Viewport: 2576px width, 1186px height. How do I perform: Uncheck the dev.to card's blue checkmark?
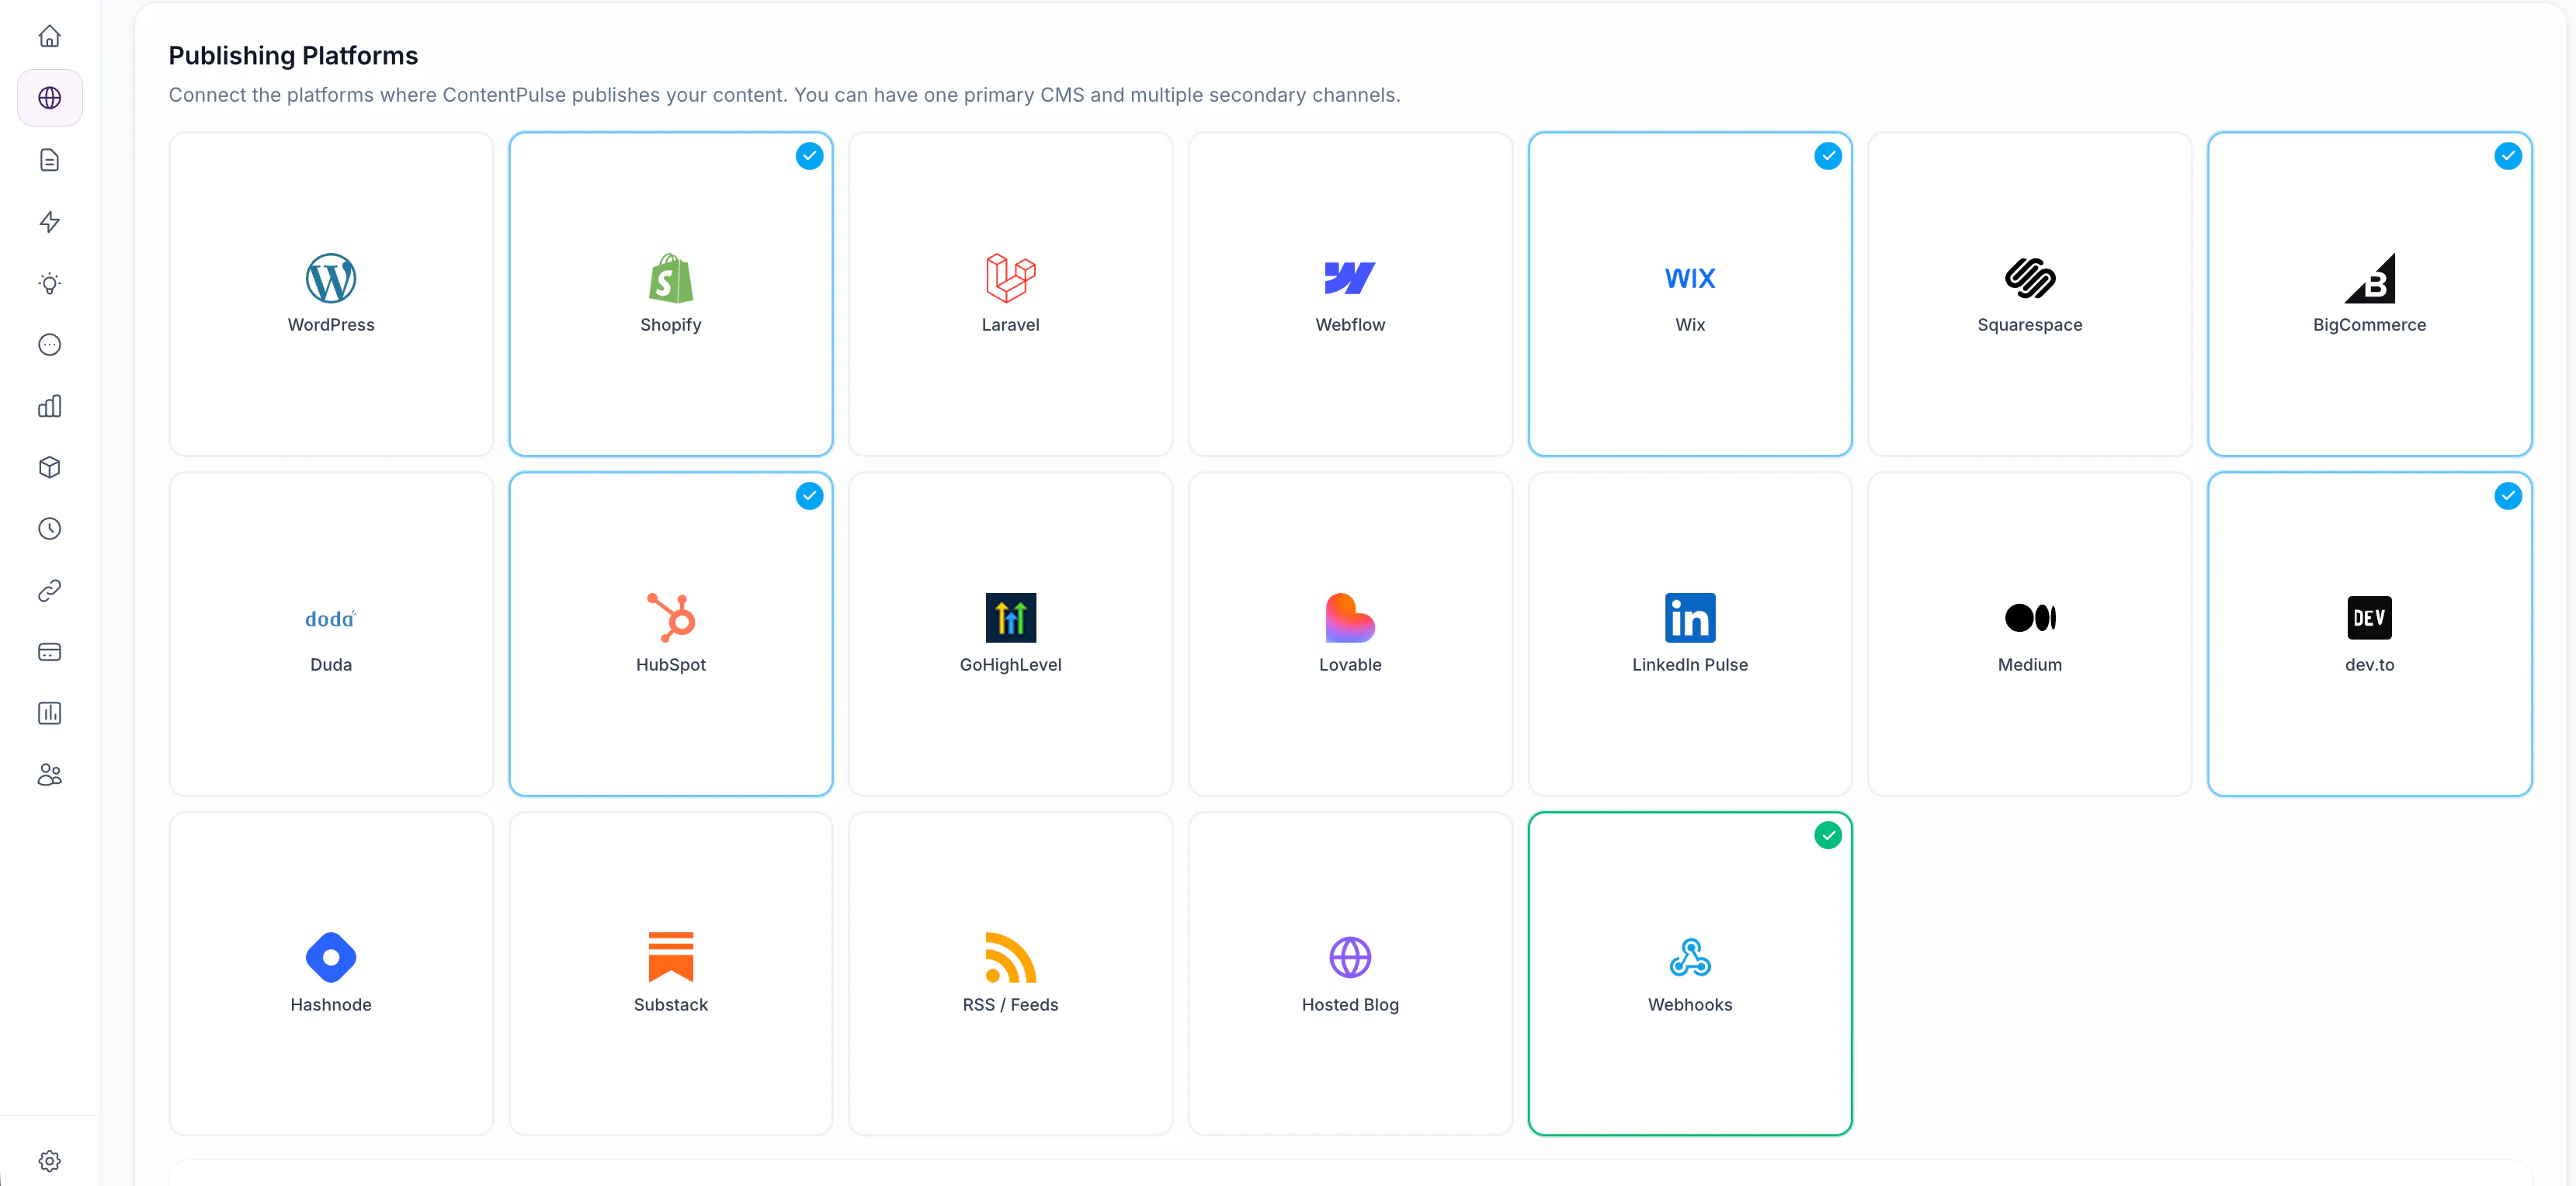point(2508,496)
